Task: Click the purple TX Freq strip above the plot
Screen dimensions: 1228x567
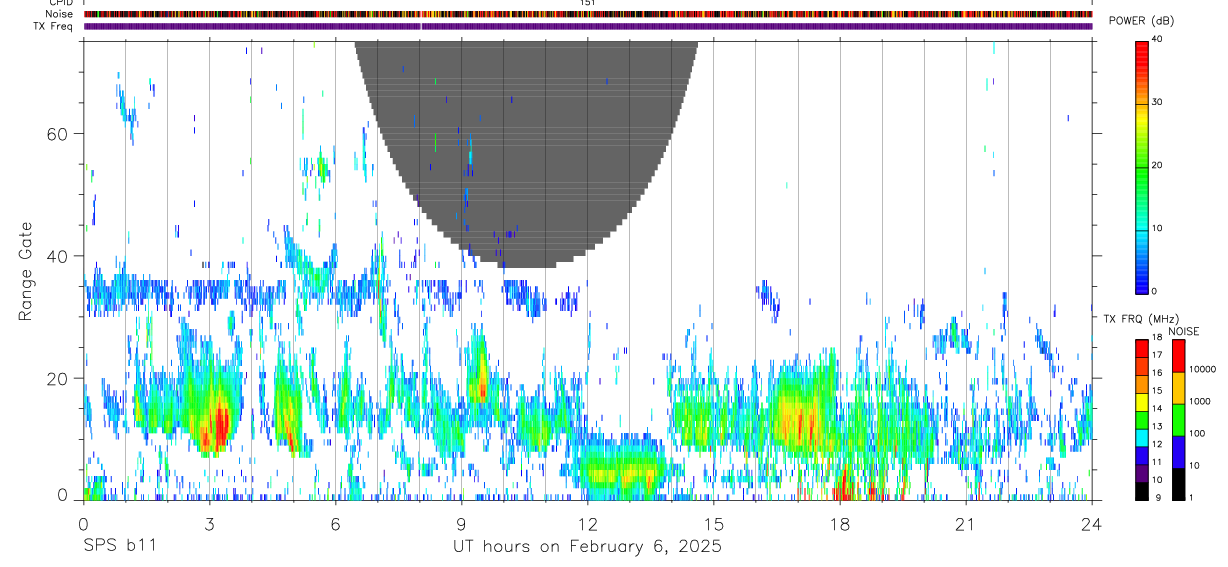Action: tap(587, 26)
